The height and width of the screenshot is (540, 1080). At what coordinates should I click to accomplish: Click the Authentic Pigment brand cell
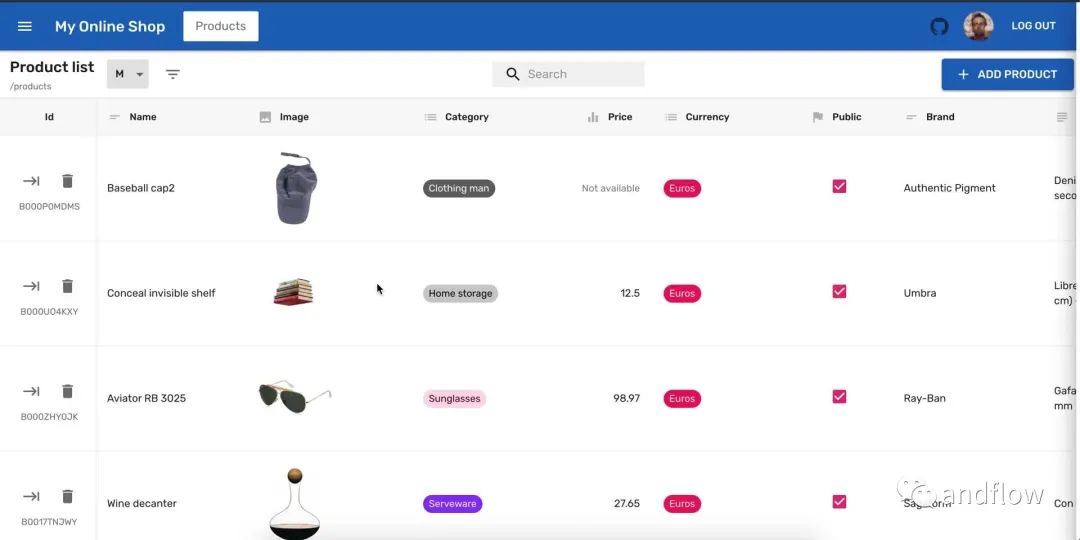(x=949, y=188)
